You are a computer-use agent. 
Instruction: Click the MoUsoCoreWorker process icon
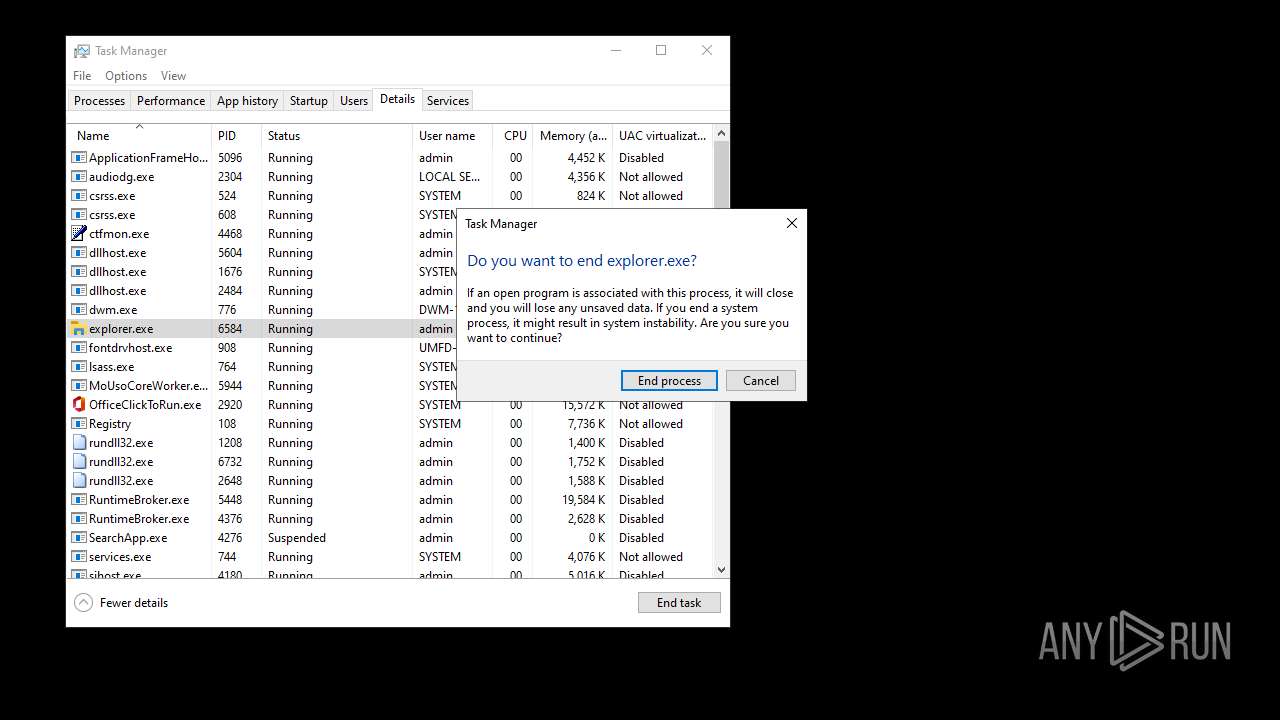click(x=79, y=385)
